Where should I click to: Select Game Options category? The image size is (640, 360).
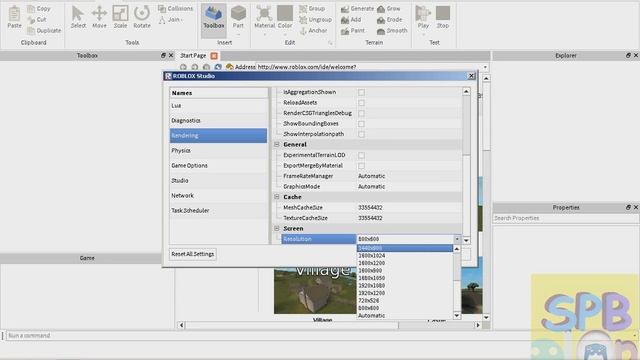[218, 166]
